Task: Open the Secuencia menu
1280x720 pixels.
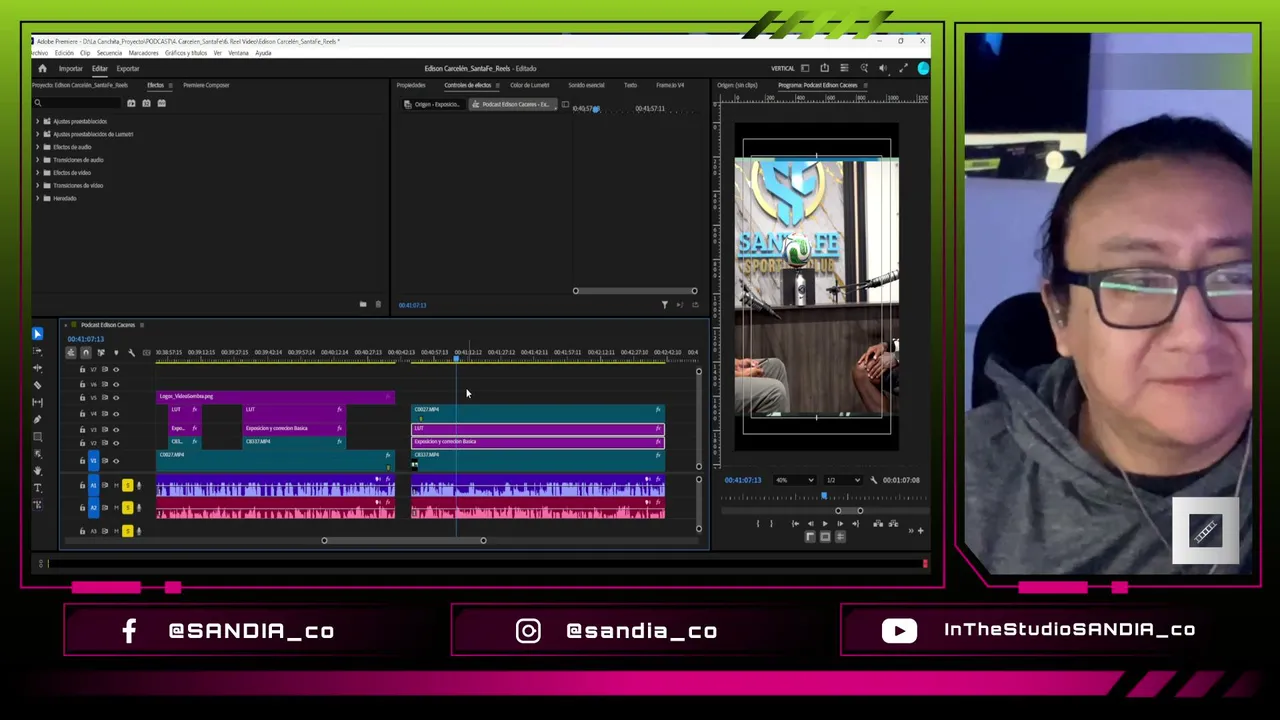Action: pos(109,53)
